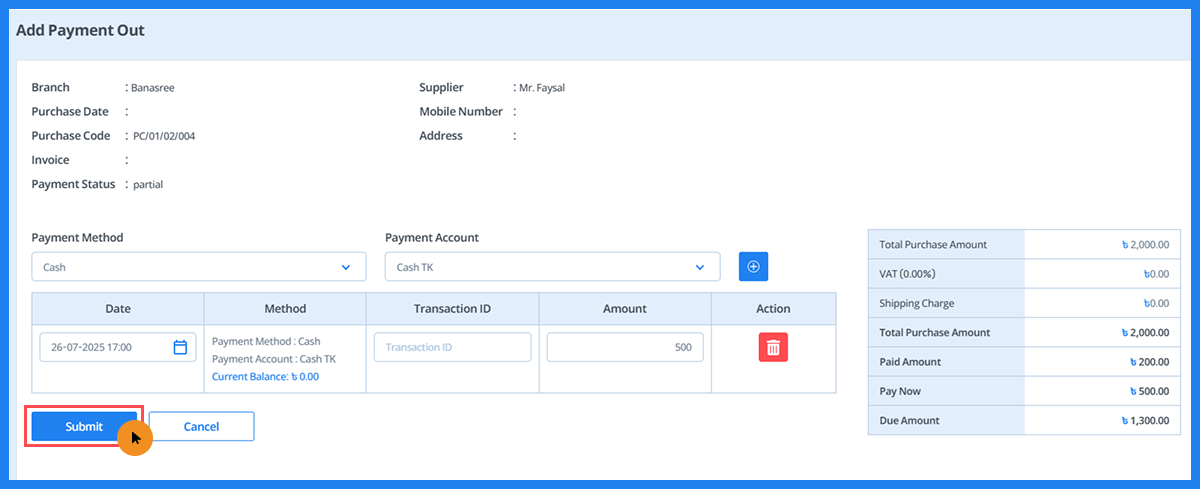Select the Action column header
This screenshot has width=1200, height=489.
coord(773,309)
